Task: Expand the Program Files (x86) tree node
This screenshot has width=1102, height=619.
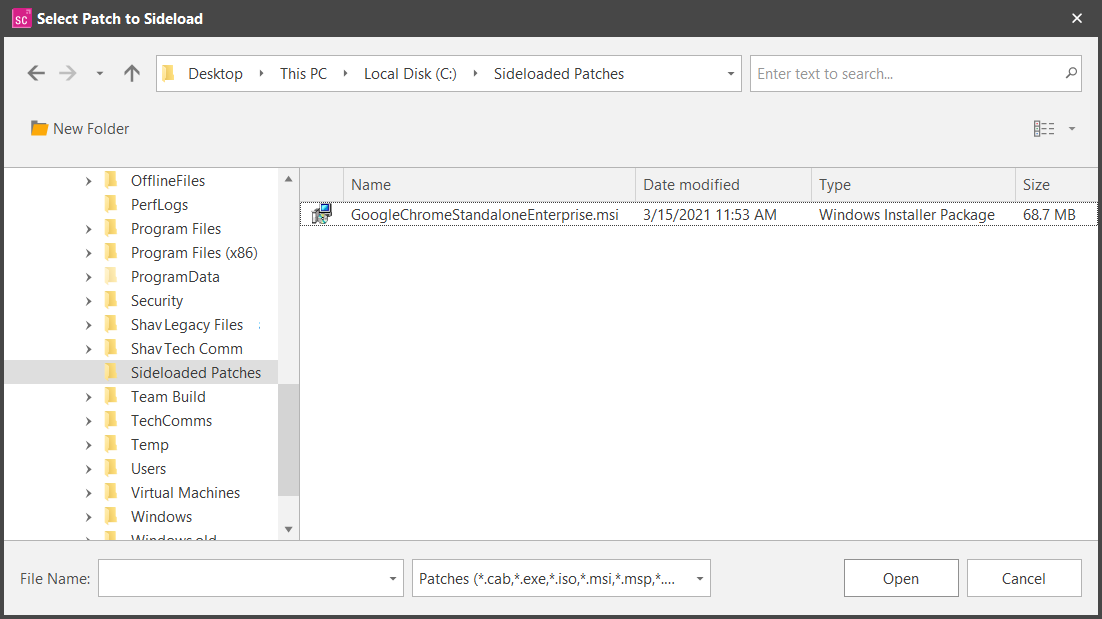Action: tap(90, 252)
